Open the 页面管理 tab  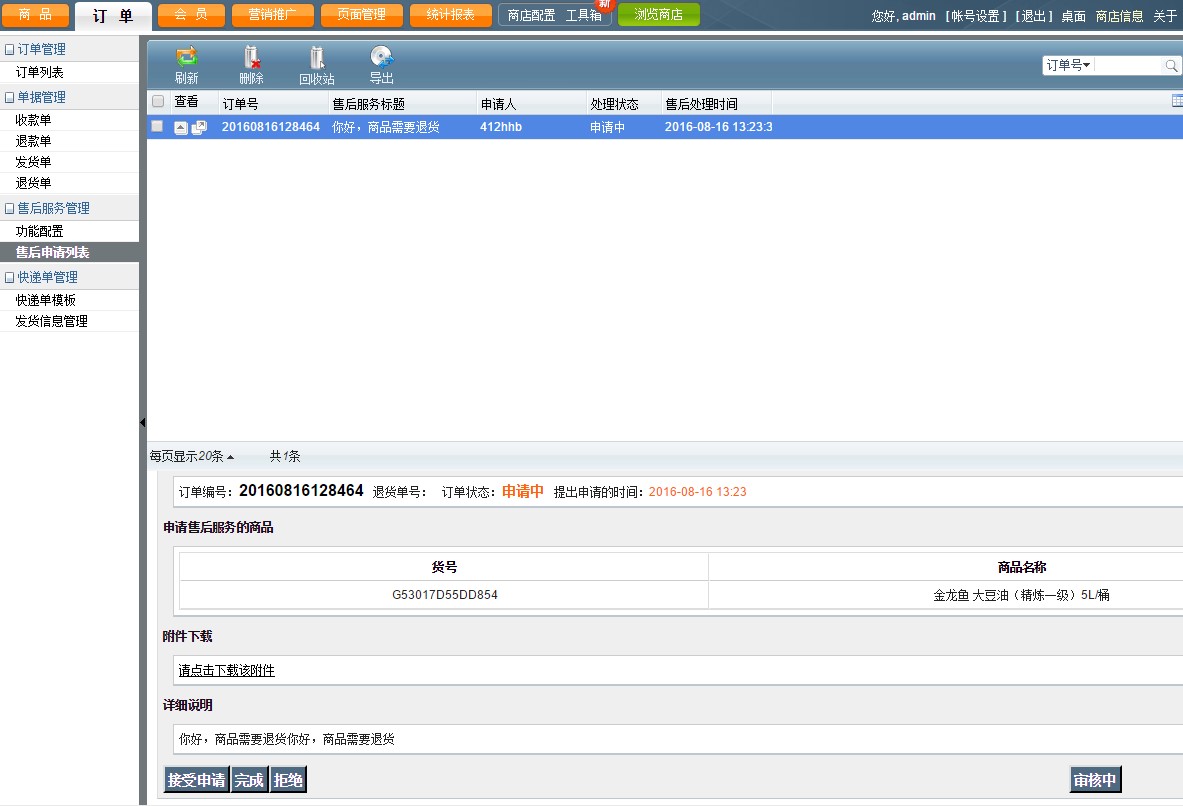361,15
